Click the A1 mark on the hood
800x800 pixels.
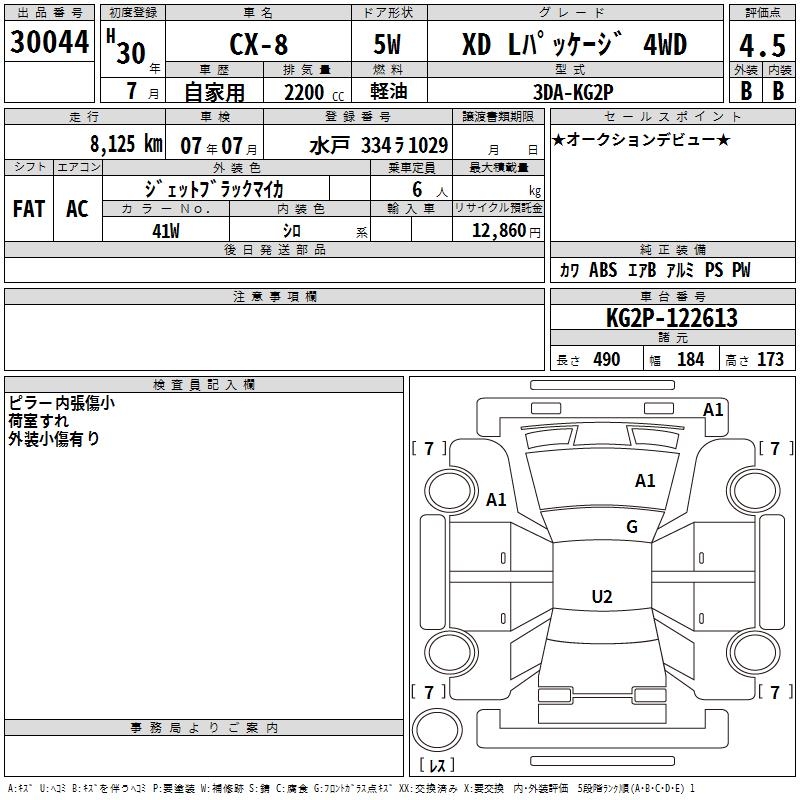coord(645,481)
